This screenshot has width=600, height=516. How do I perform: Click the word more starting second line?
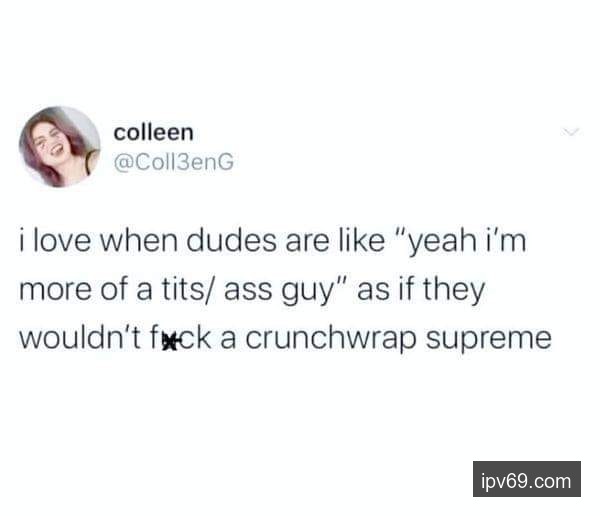[x=54, y=291]
